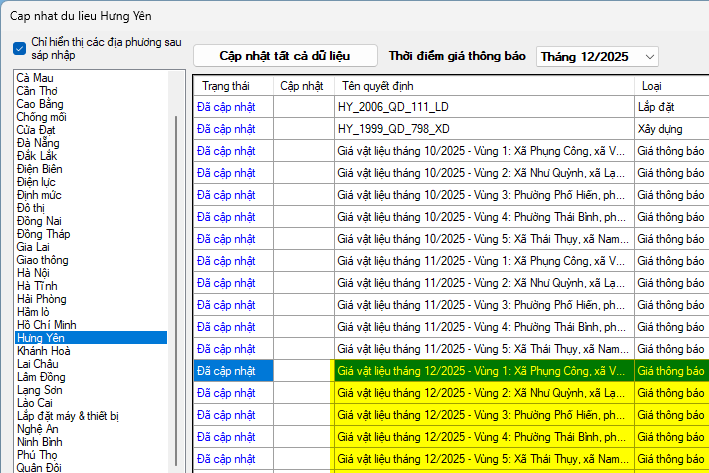Choose 'Hồ Chí Minh' from the list

click(47, 325)
